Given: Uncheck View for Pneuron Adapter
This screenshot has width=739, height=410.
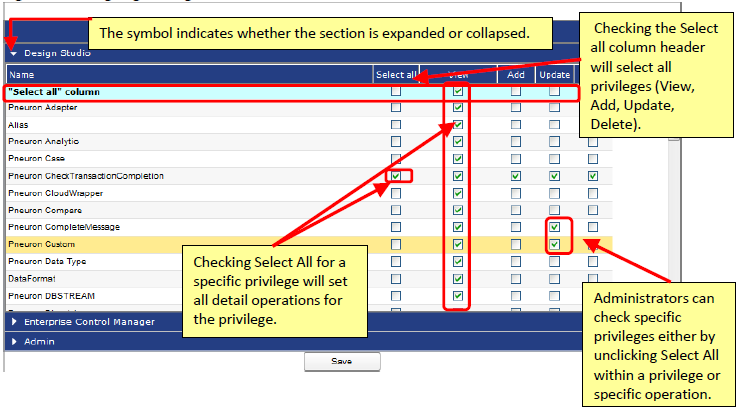Looking at the screenshot, I should pyautogui.click(x=458, y=107).
